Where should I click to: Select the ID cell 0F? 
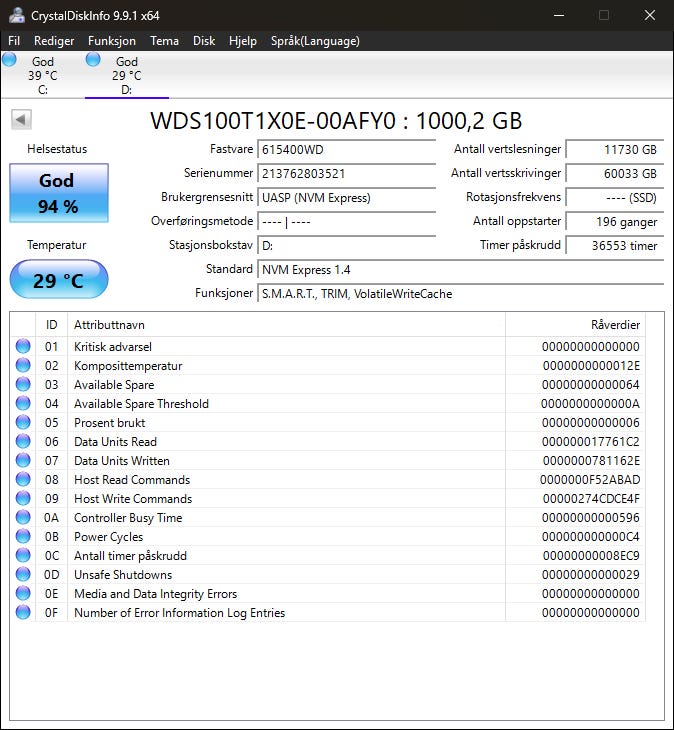pos(52,613)
